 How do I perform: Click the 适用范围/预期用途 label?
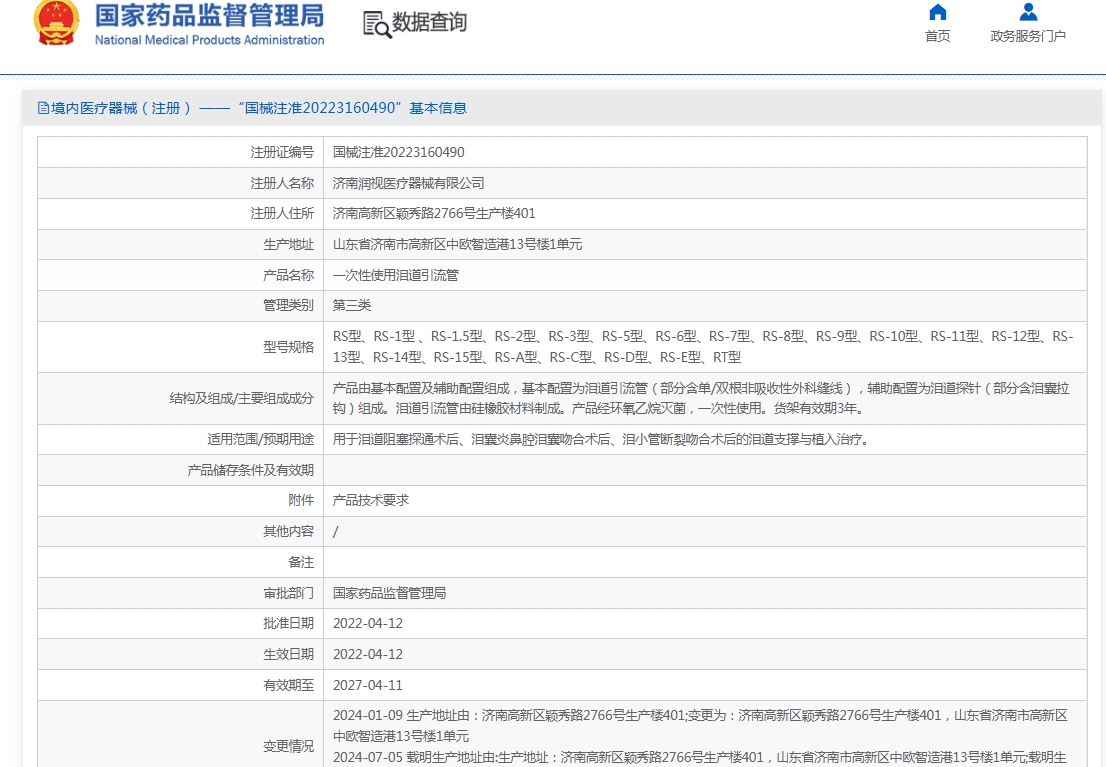[261, 440]
